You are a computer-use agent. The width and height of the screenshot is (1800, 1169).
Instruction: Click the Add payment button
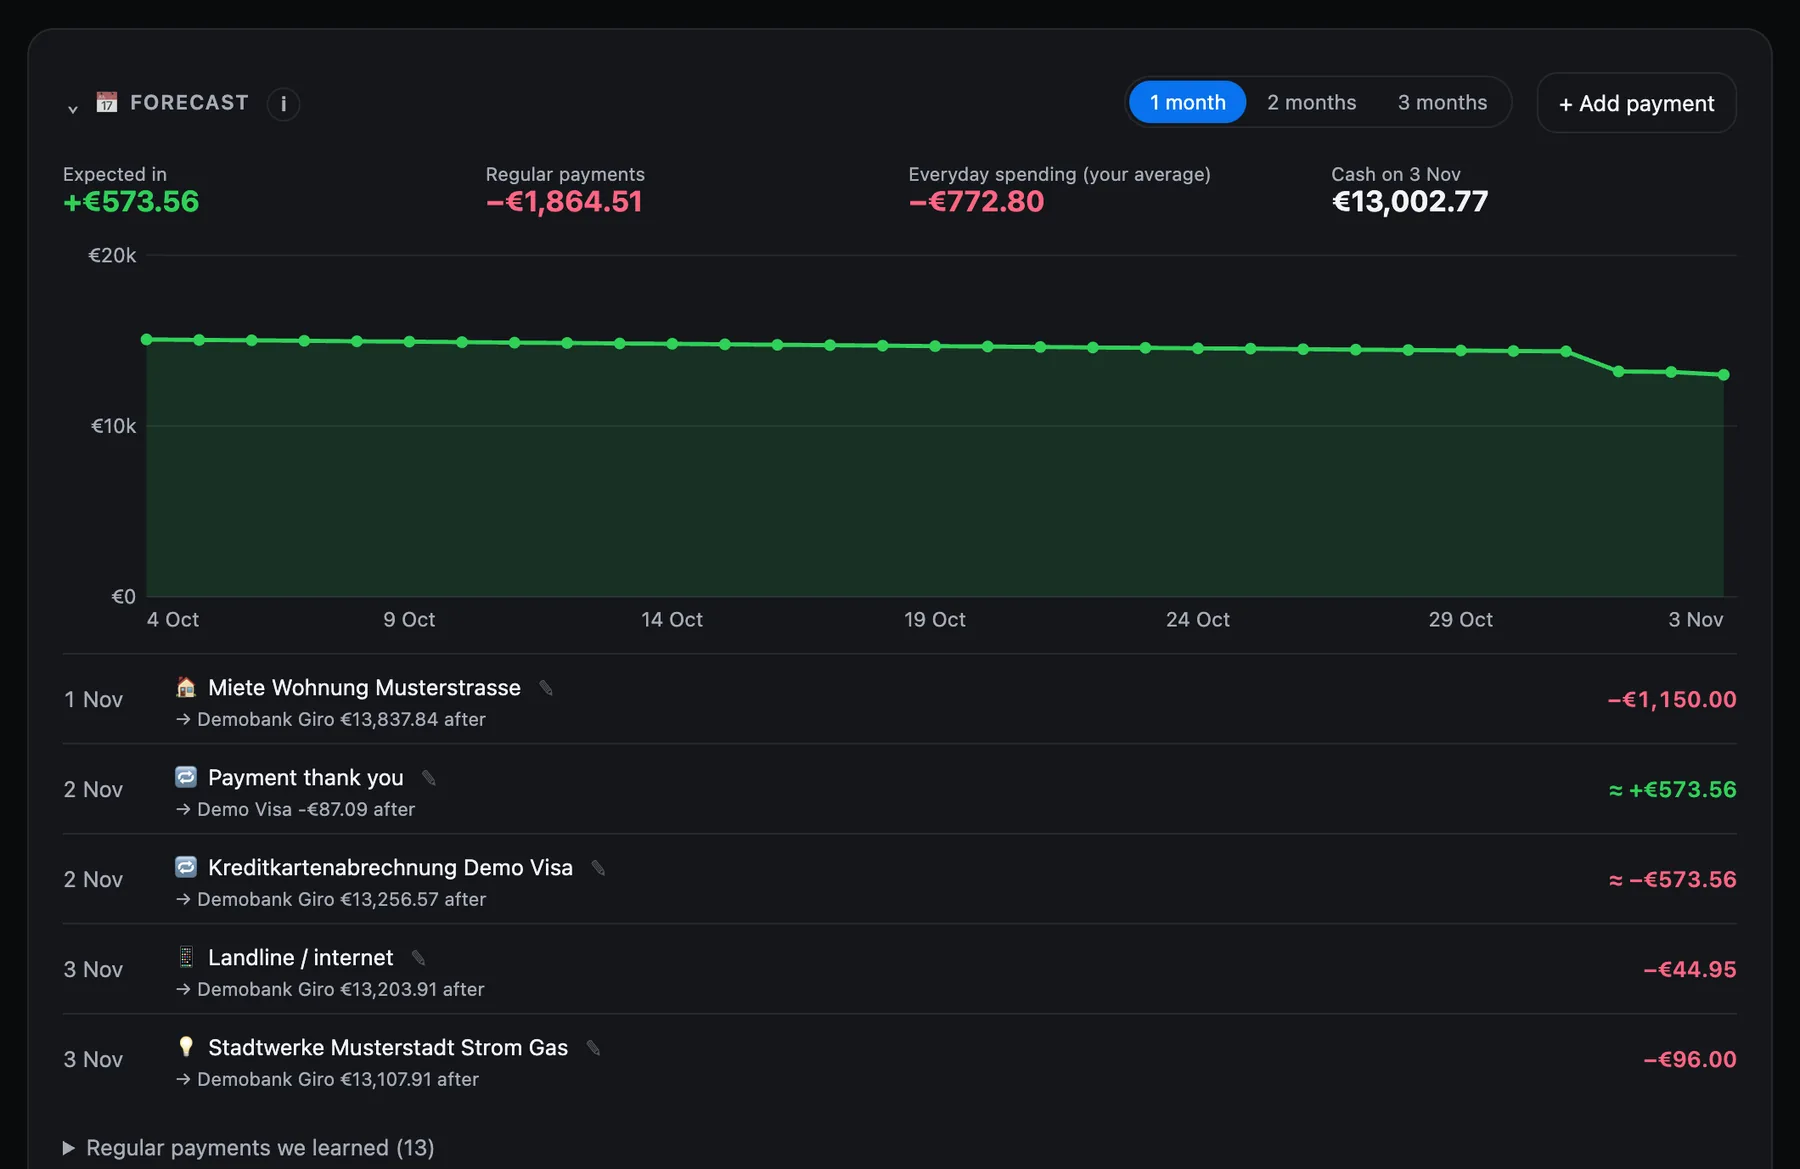pos(1636,103)
